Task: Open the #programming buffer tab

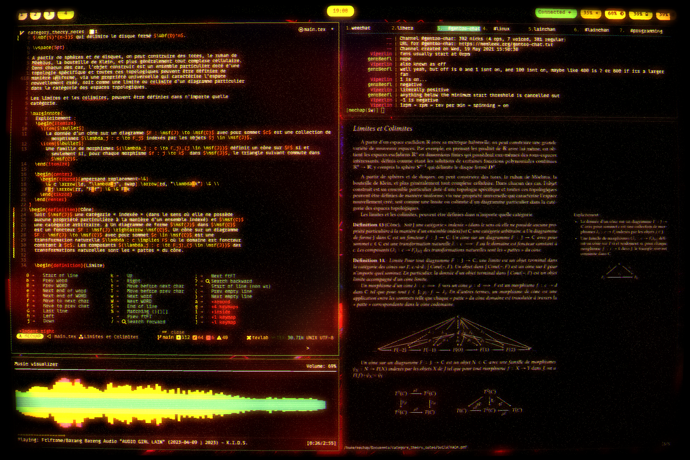Action: (641, 31)
